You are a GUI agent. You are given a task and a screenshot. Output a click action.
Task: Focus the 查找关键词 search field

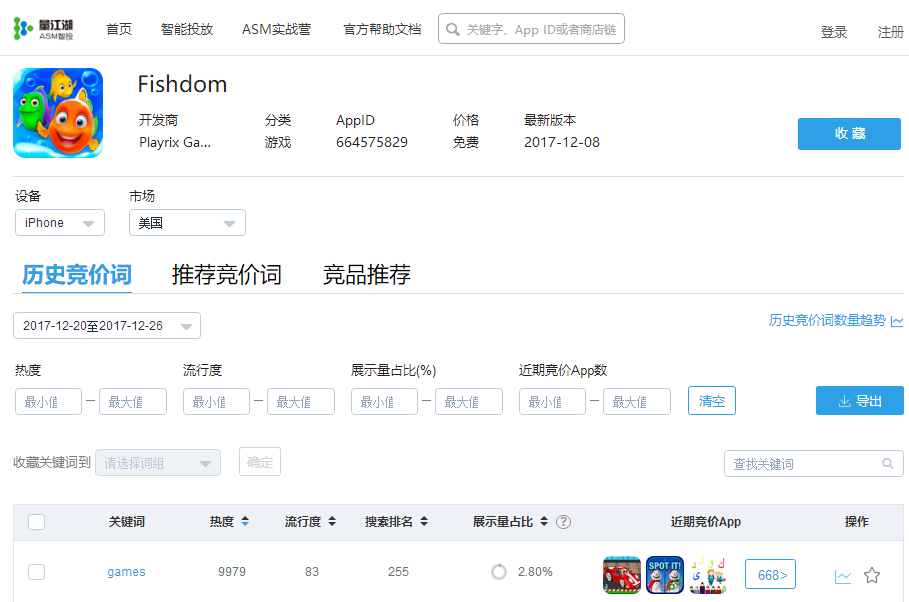[x=813, y=463]
